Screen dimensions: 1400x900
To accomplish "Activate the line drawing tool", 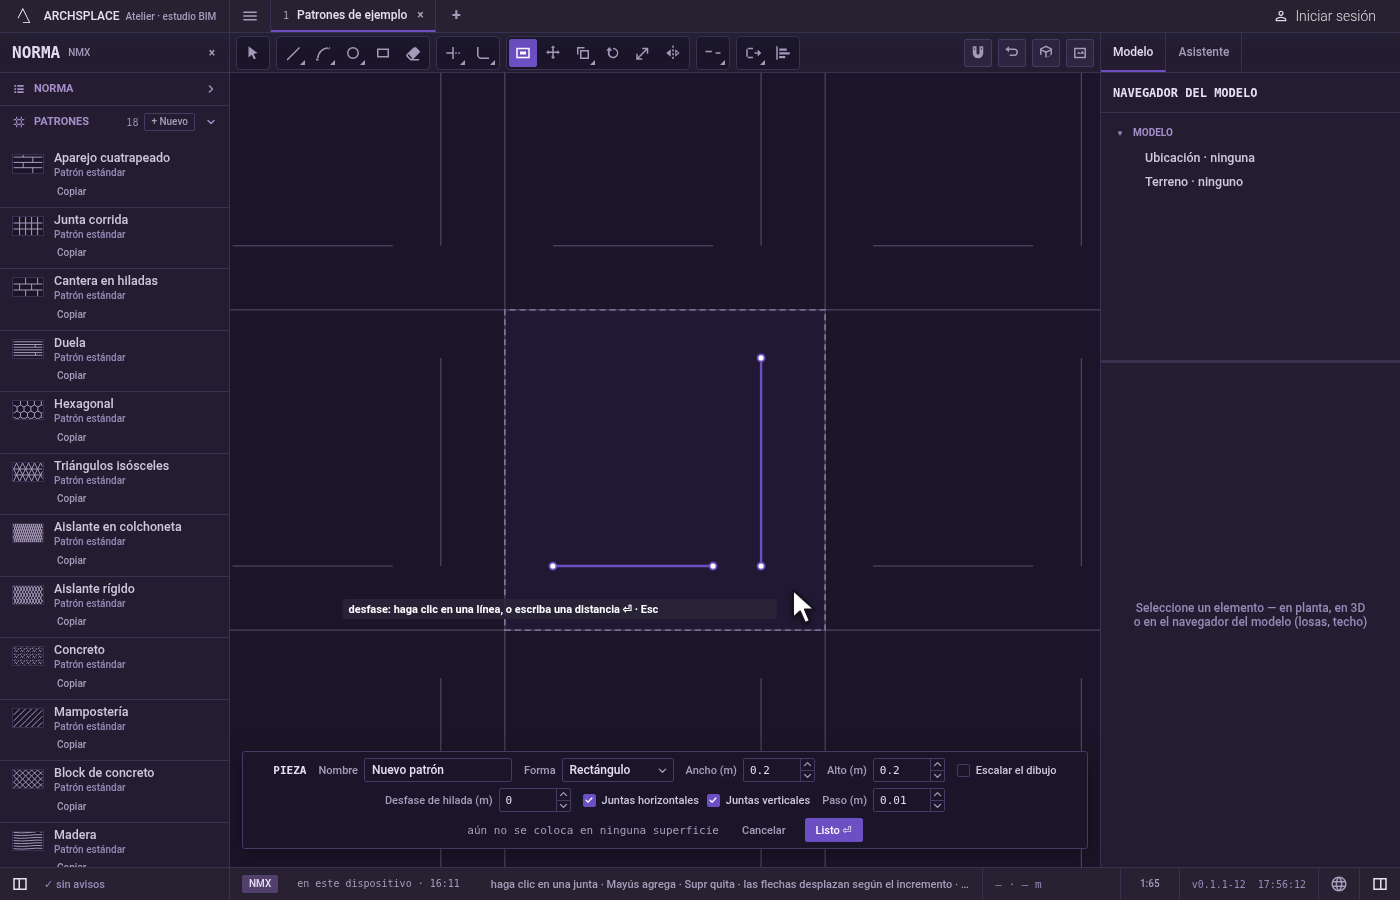I will click(293, 53).
